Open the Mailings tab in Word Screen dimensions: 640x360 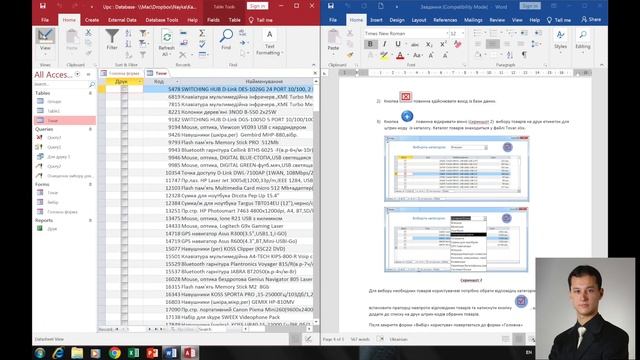click(x=473, y=20)
